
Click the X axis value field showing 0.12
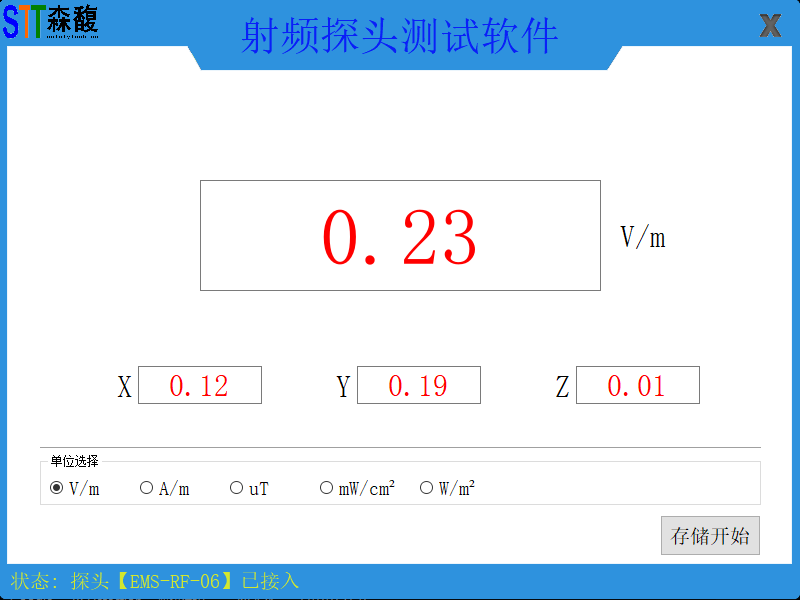[x=200, y=385]
